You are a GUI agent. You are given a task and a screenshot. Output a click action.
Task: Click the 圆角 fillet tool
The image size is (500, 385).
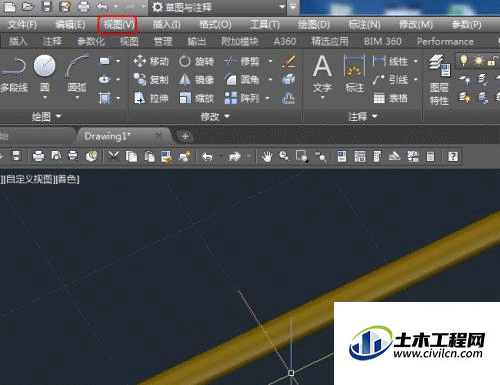(x=241, y=80)
